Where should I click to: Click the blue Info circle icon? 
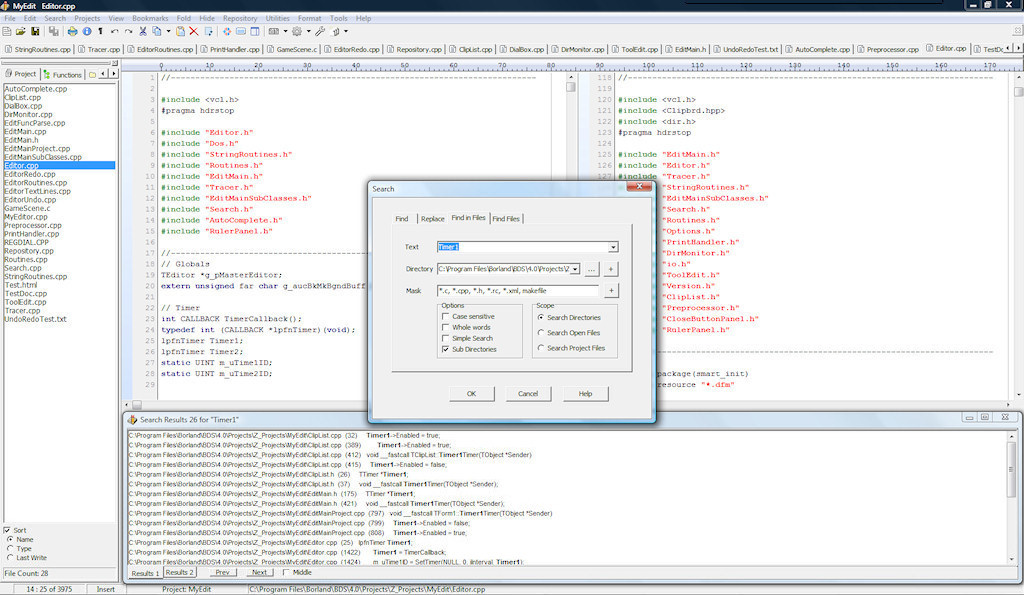pos(87,31)
